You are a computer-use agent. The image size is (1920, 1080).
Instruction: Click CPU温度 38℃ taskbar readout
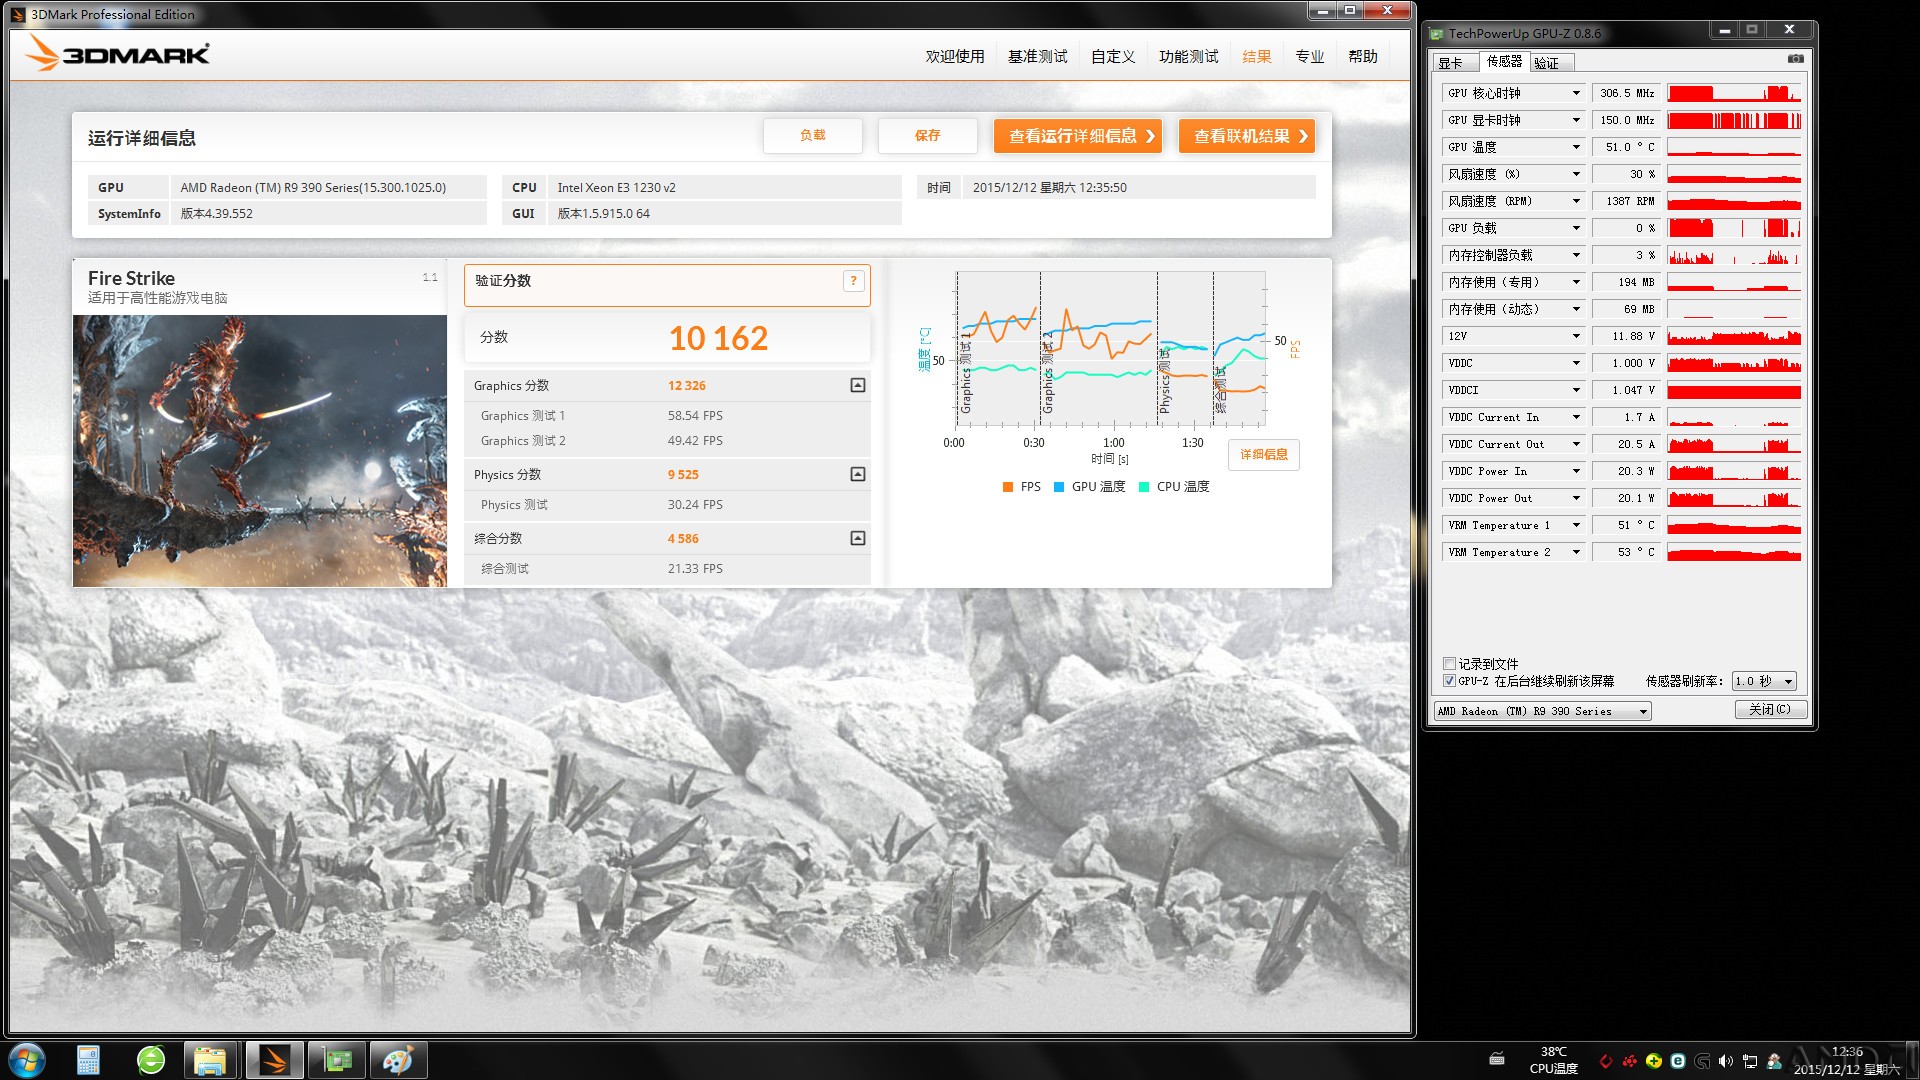[x=1553, y=1060]
